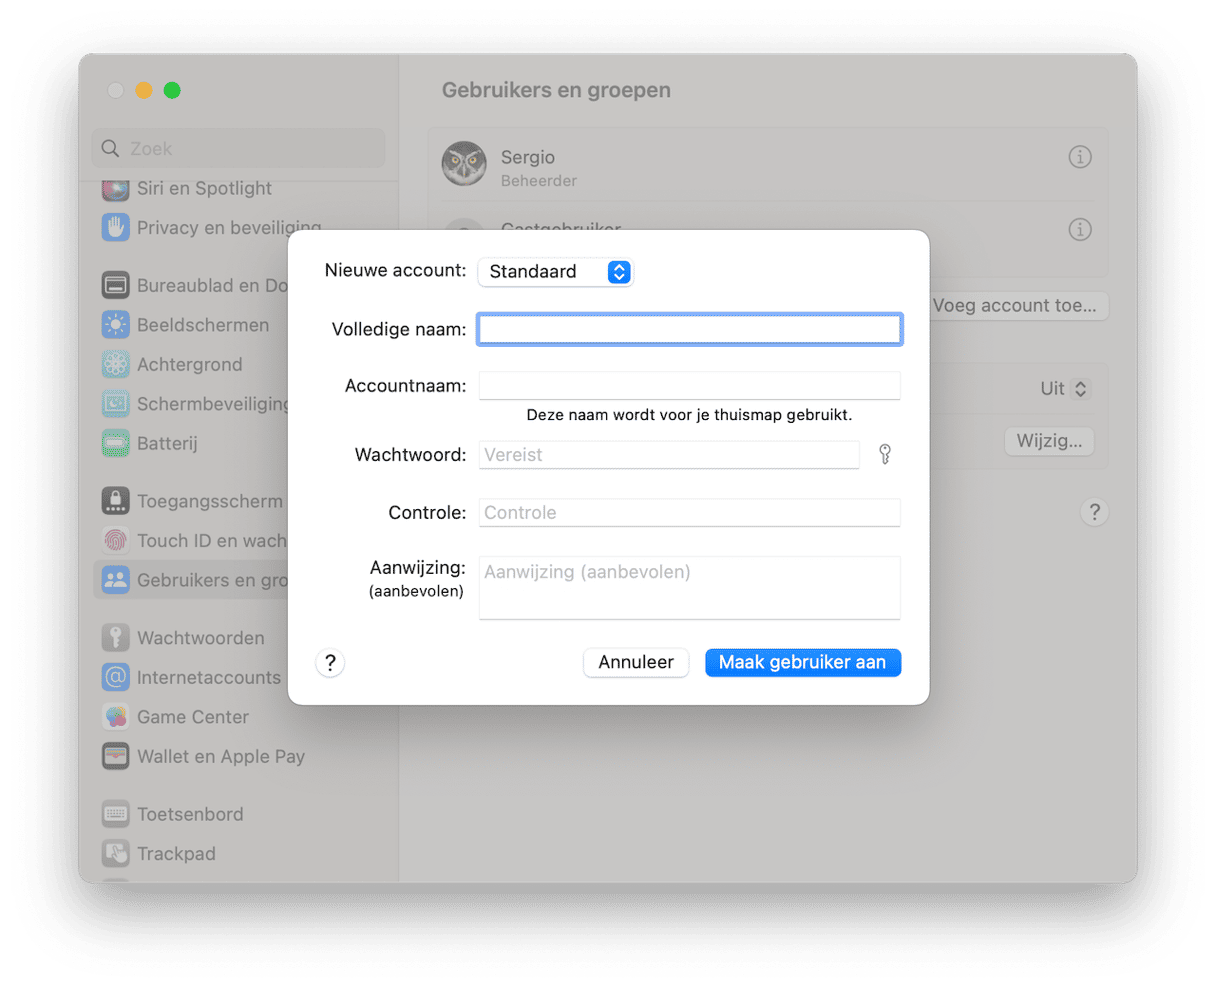The width and height of the screenshot is (1216, 987).
Task: Open the Uit popup selector
Action: click(1064, 389)
